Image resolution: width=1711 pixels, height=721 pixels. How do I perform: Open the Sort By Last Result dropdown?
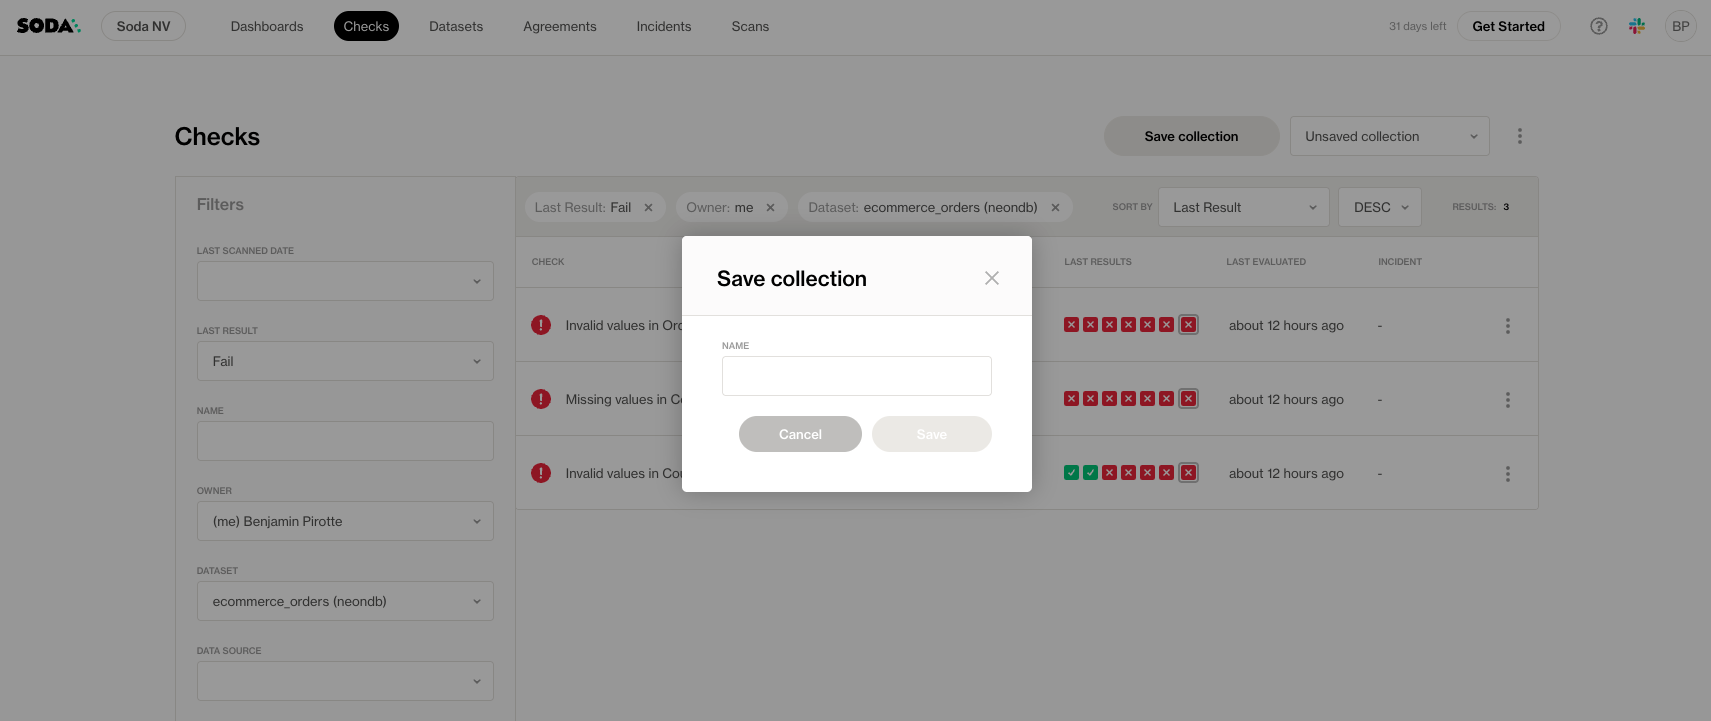1243,207
